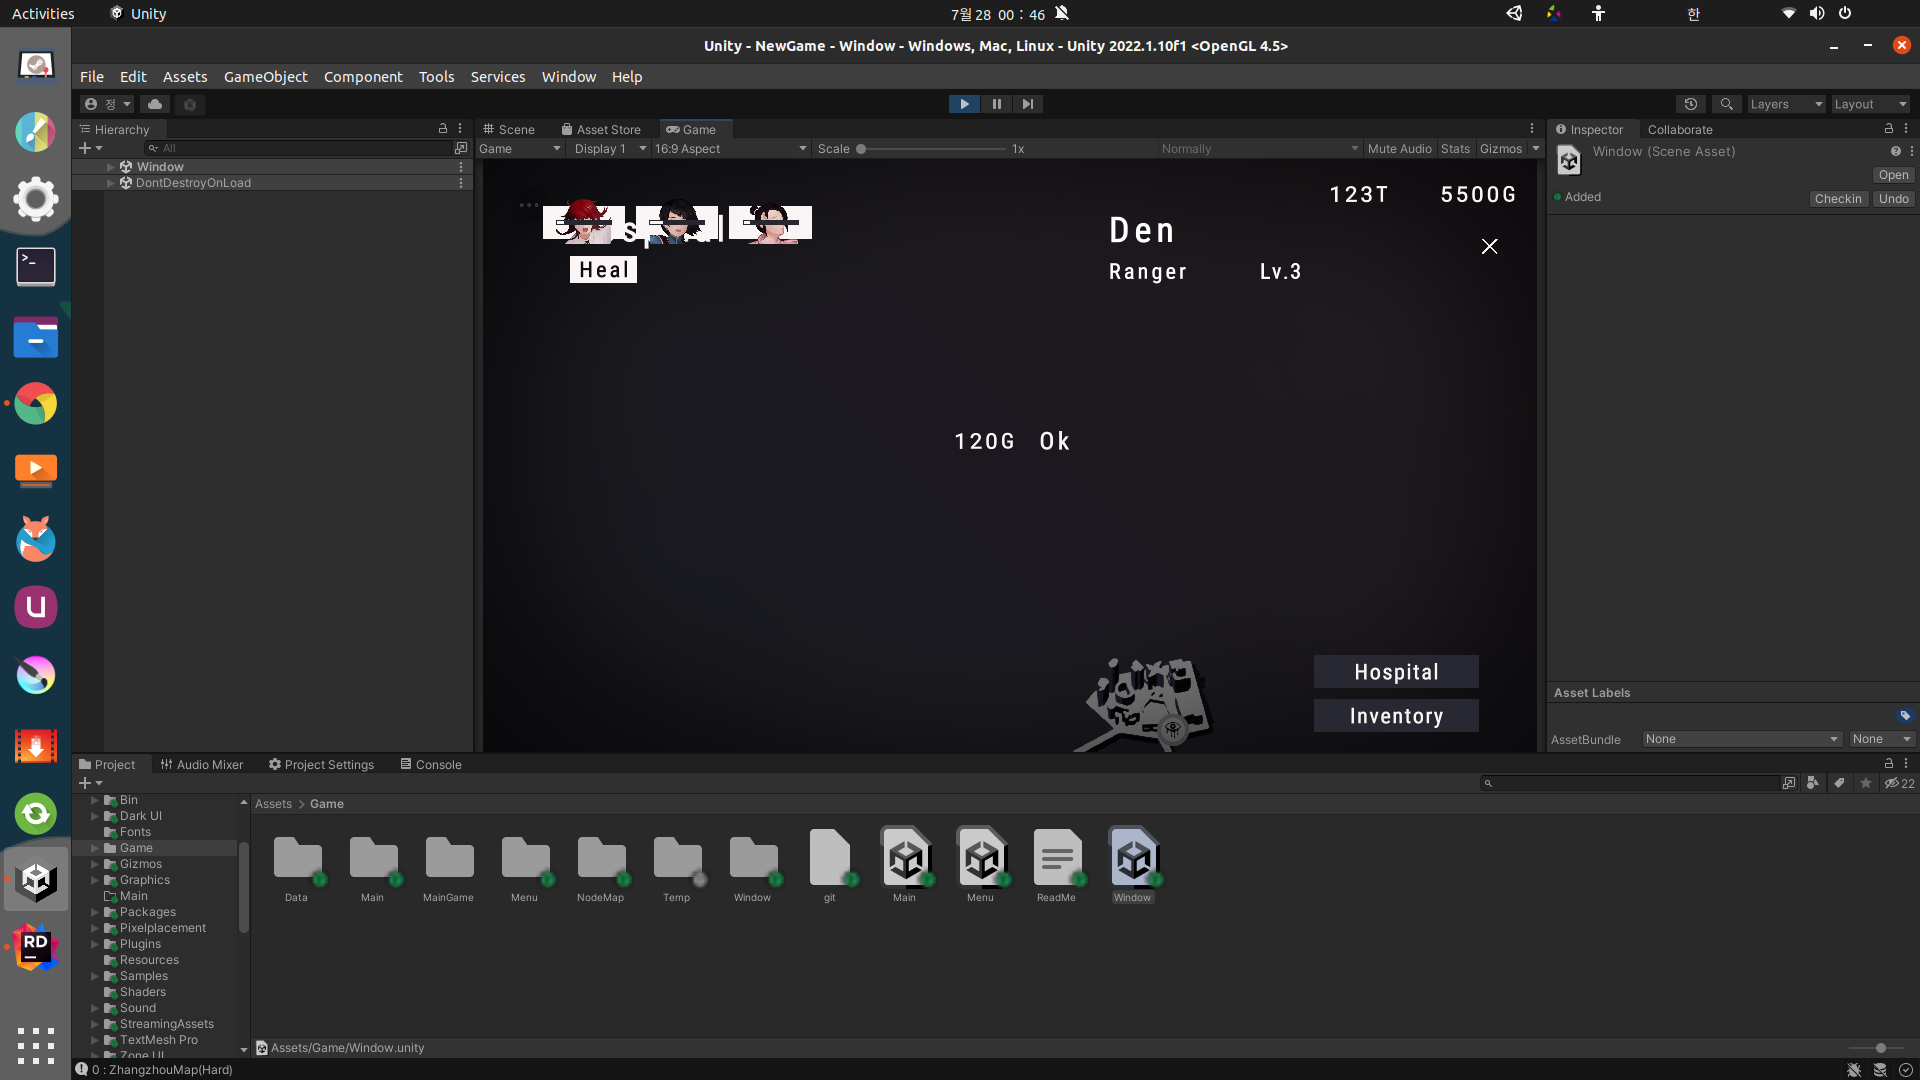Open the Terminal from the dock
Image resolution: width=1920 pixels, height=1080 pixels.
click(36, 267)
